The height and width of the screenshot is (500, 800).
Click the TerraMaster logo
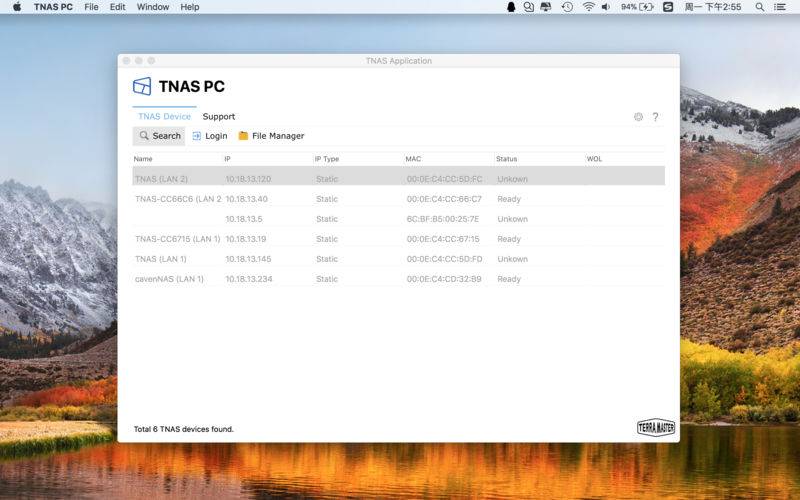pos(656,427)
